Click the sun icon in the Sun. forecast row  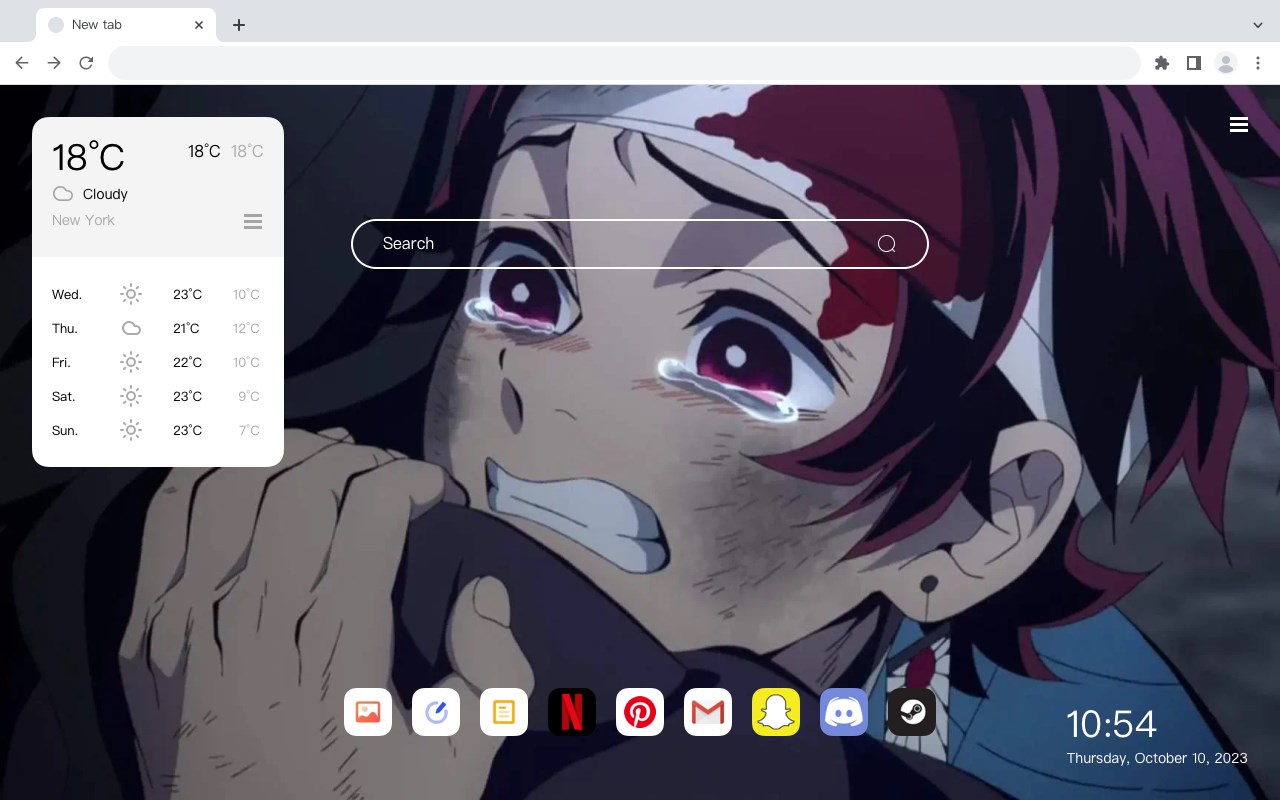point(131,430)
